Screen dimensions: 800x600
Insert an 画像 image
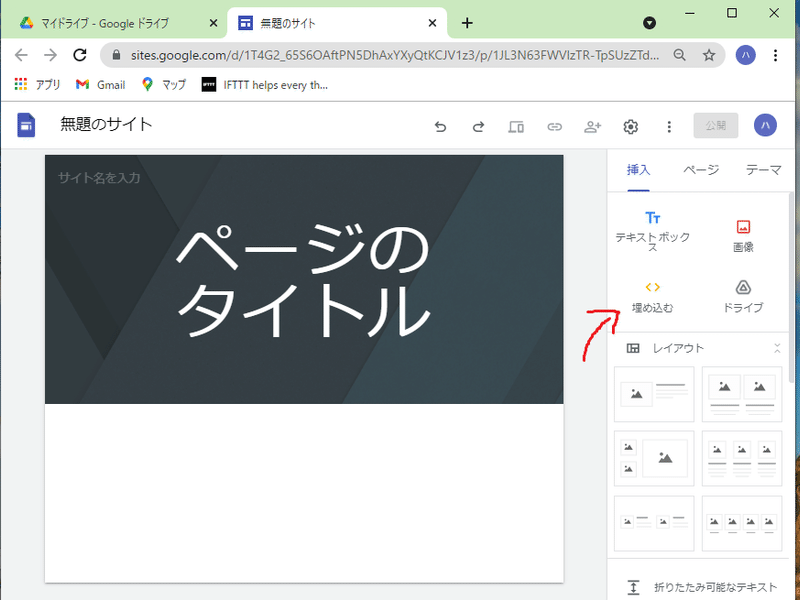743,236
